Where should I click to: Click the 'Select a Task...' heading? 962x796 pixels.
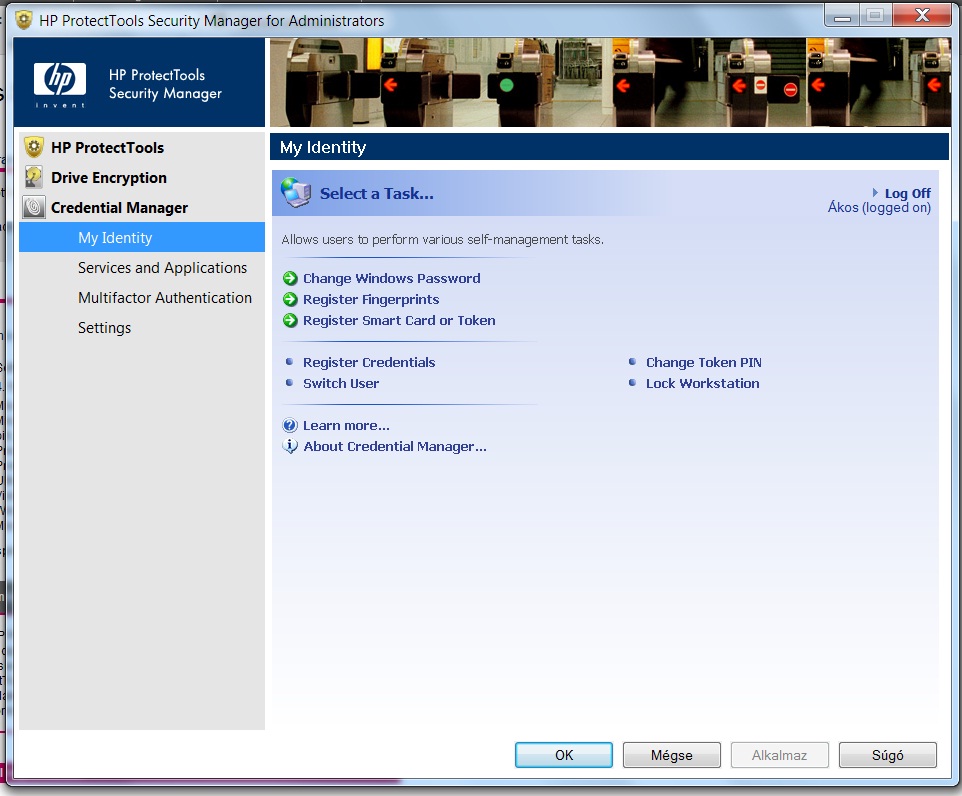click(377, 194)
